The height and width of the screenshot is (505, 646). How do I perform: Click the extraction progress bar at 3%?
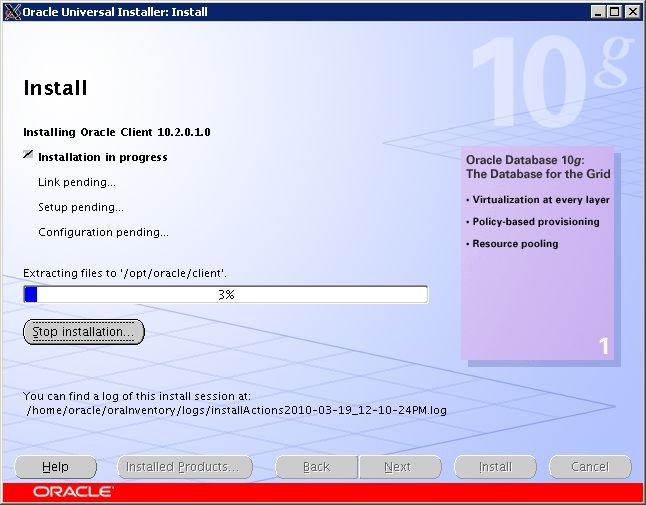[x=226, y=295]
